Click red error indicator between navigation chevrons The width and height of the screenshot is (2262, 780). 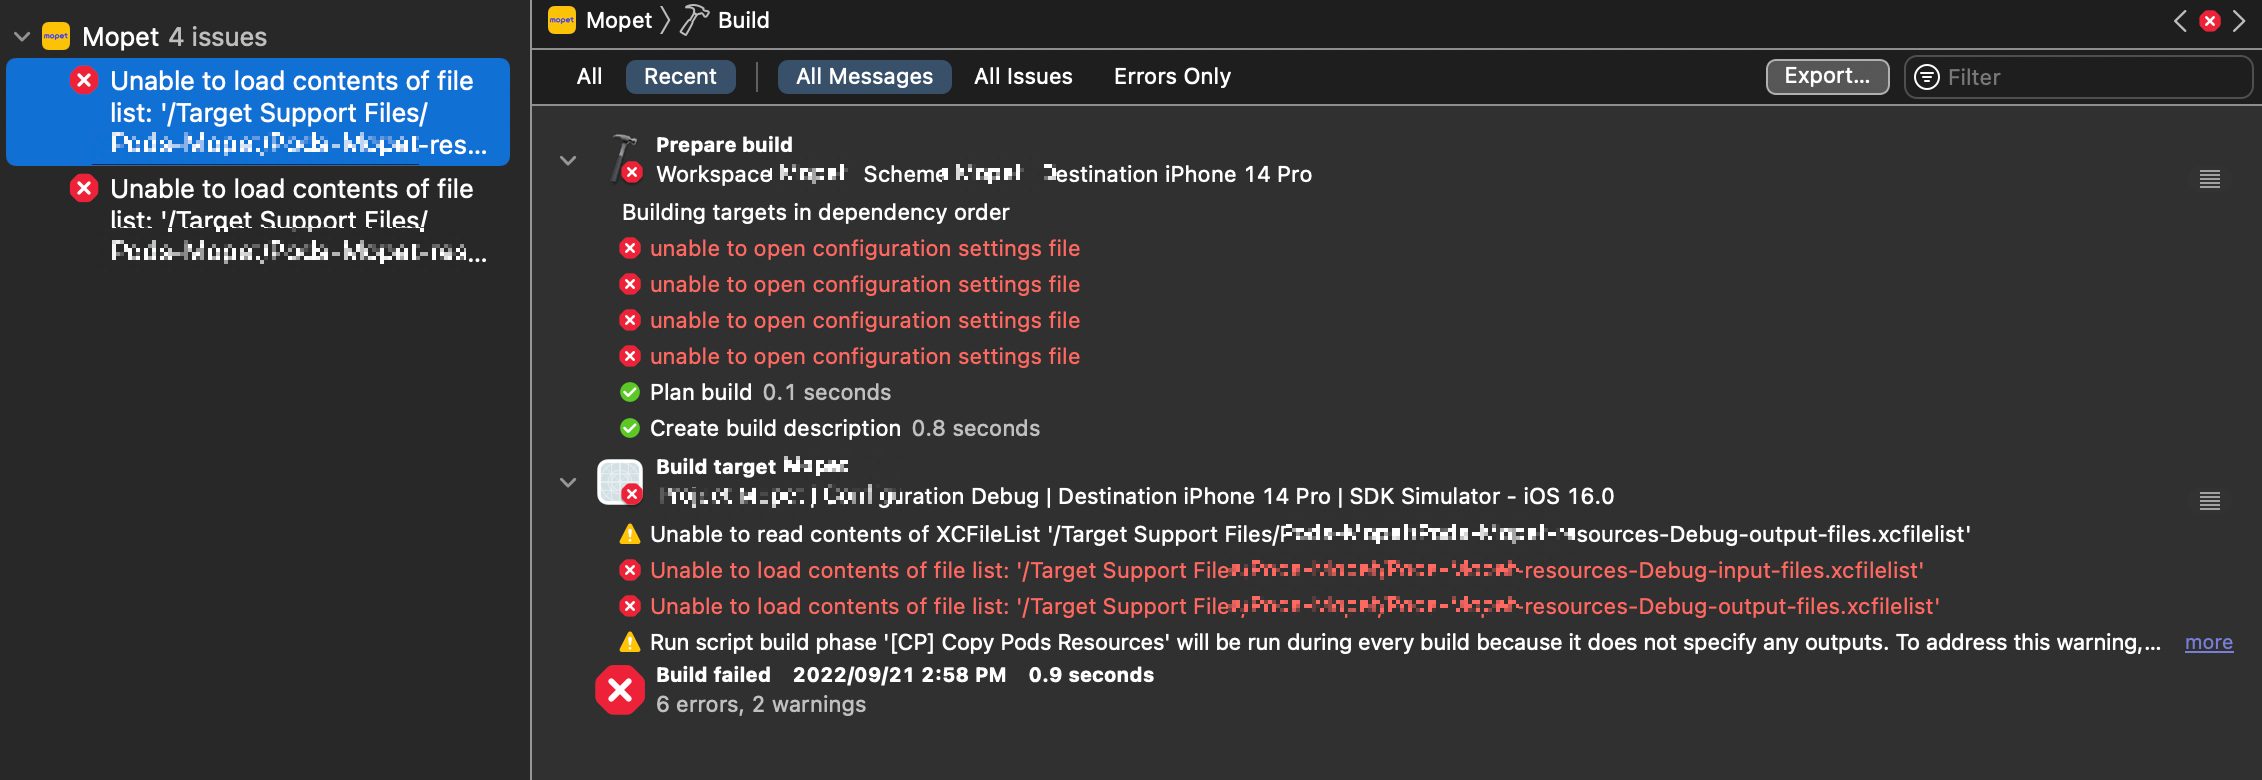tap(2210, 21)
